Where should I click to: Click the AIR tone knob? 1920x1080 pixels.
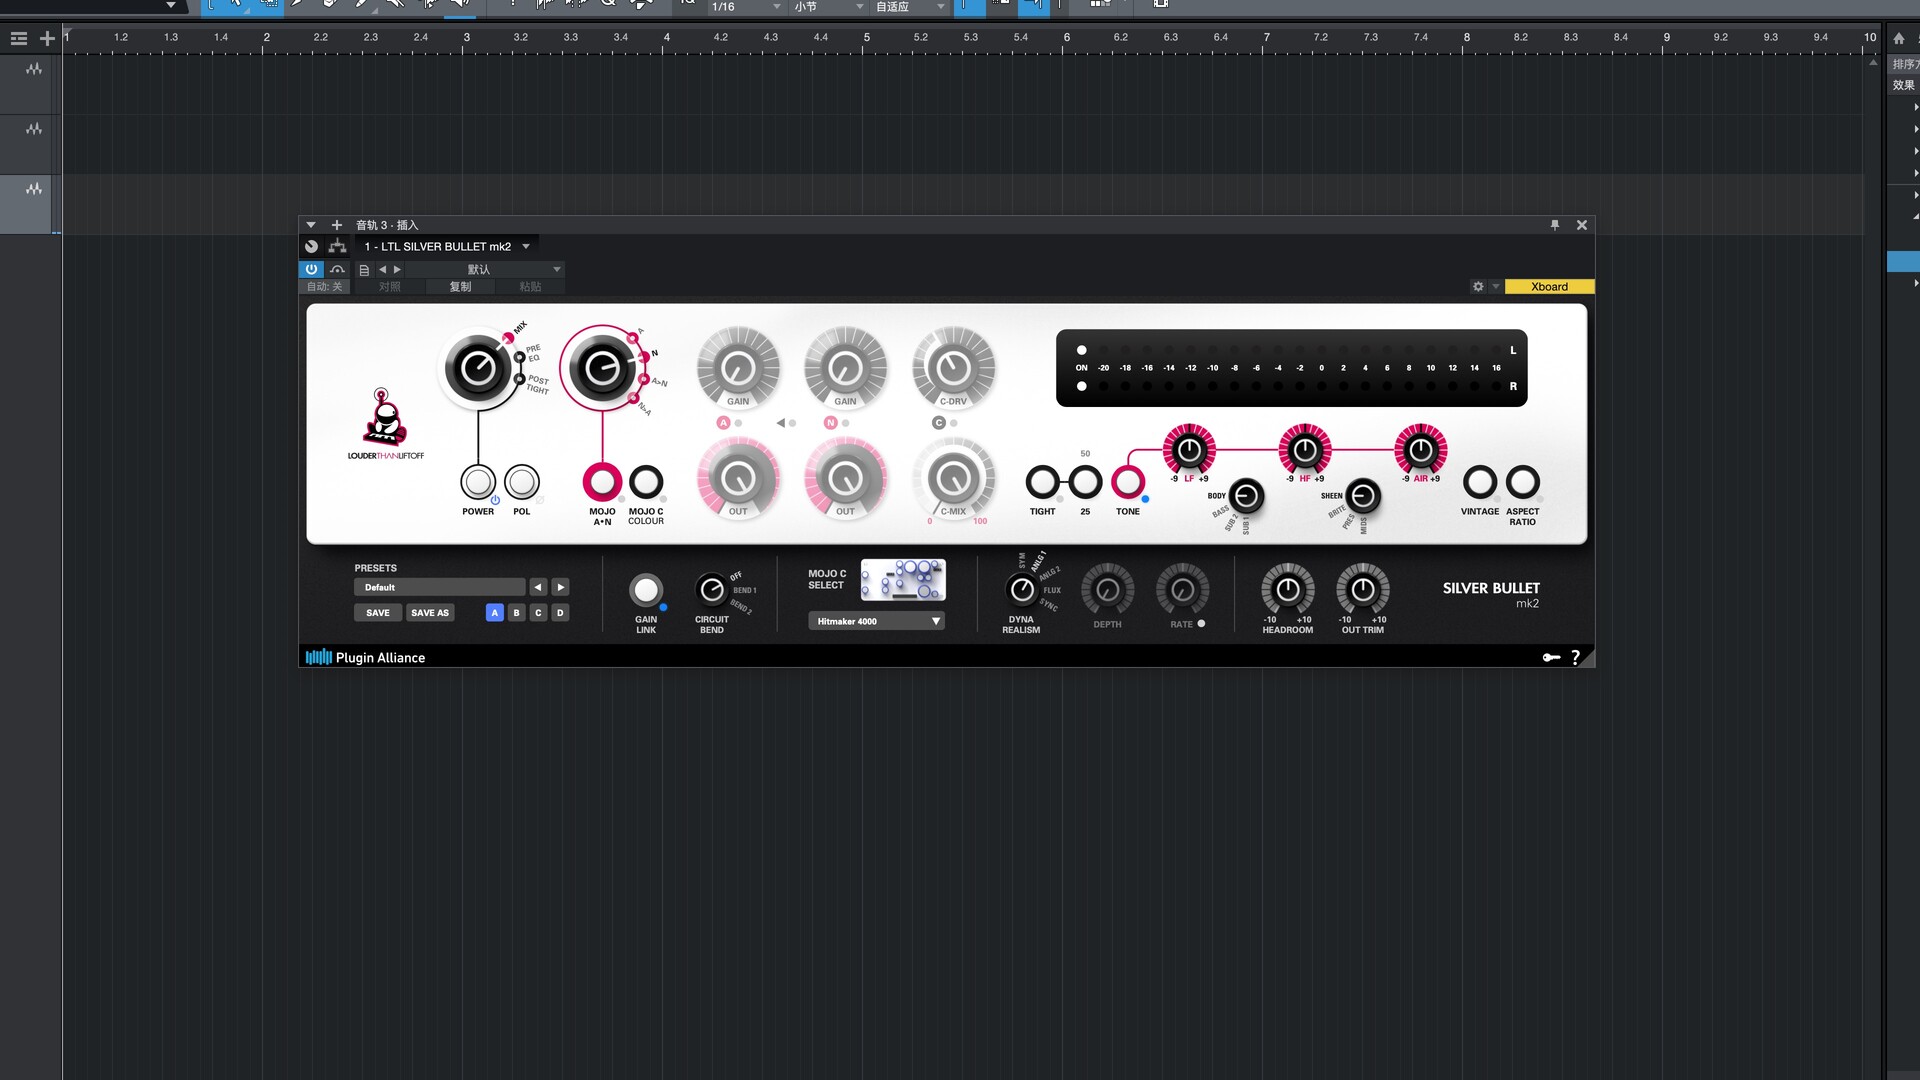[1421, 450]
